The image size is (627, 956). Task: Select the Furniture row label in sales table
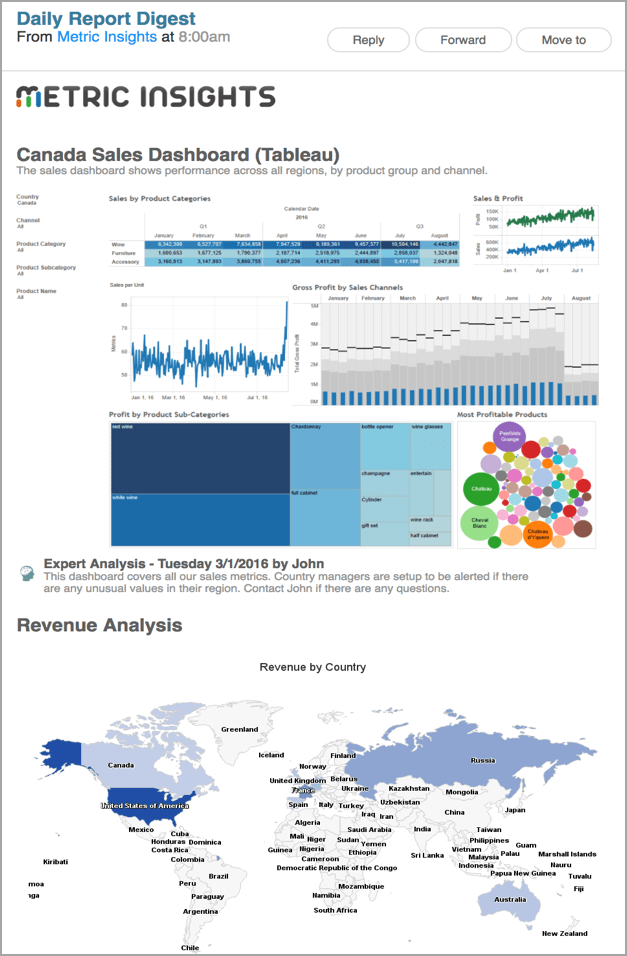(x=124, y=253)
